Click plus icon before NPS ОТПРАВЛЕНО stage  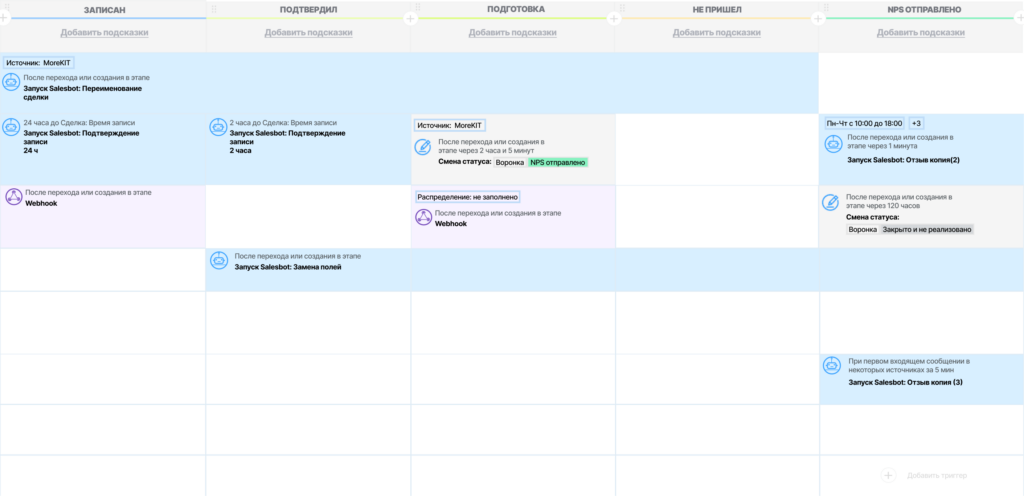[x=818, y=19]
